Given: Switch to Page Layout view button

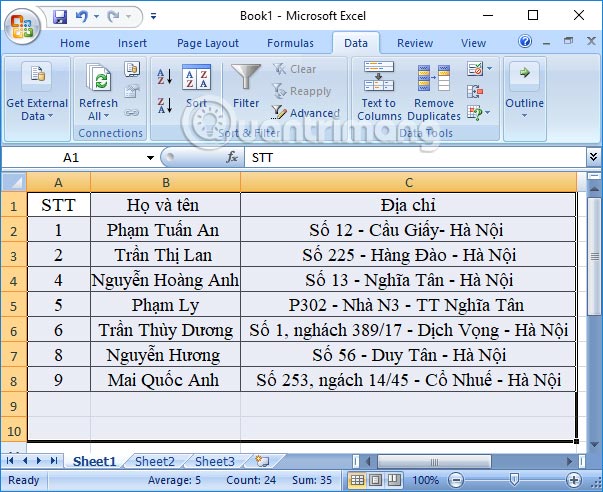Looking at the screenshot, I should pos(376,480).
